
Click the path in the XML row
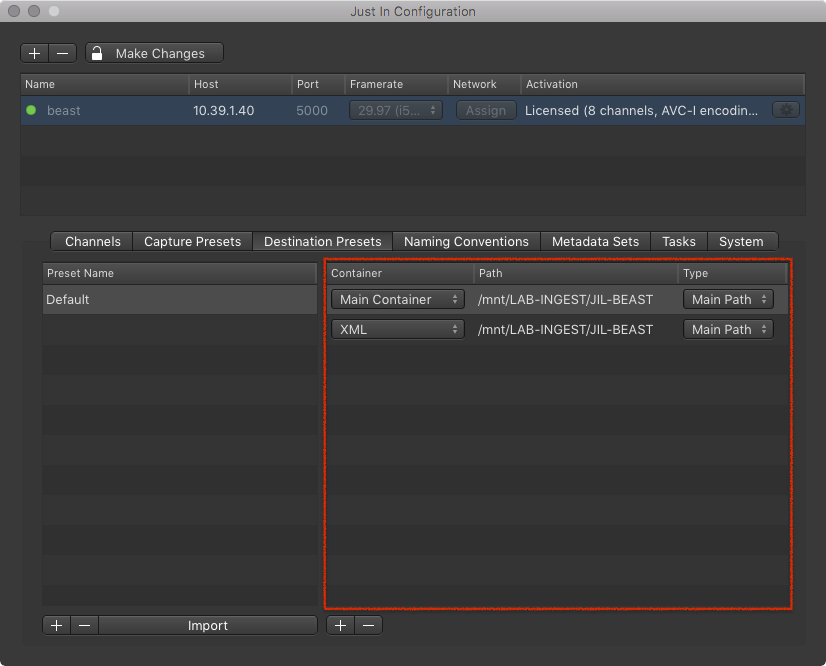point(565,329)
